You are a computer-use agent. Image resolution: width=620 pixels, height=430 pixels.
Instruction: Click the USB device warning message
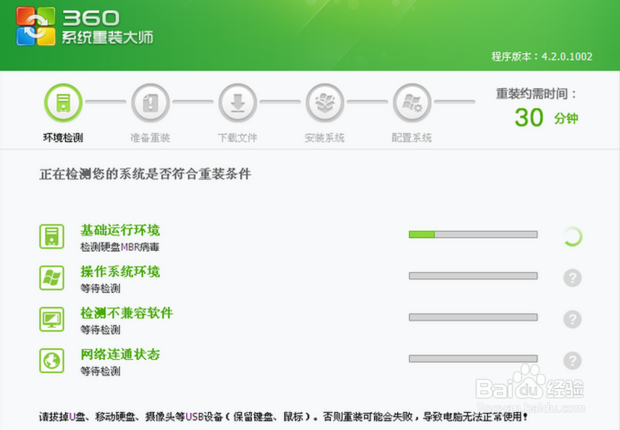pos(283,417)
